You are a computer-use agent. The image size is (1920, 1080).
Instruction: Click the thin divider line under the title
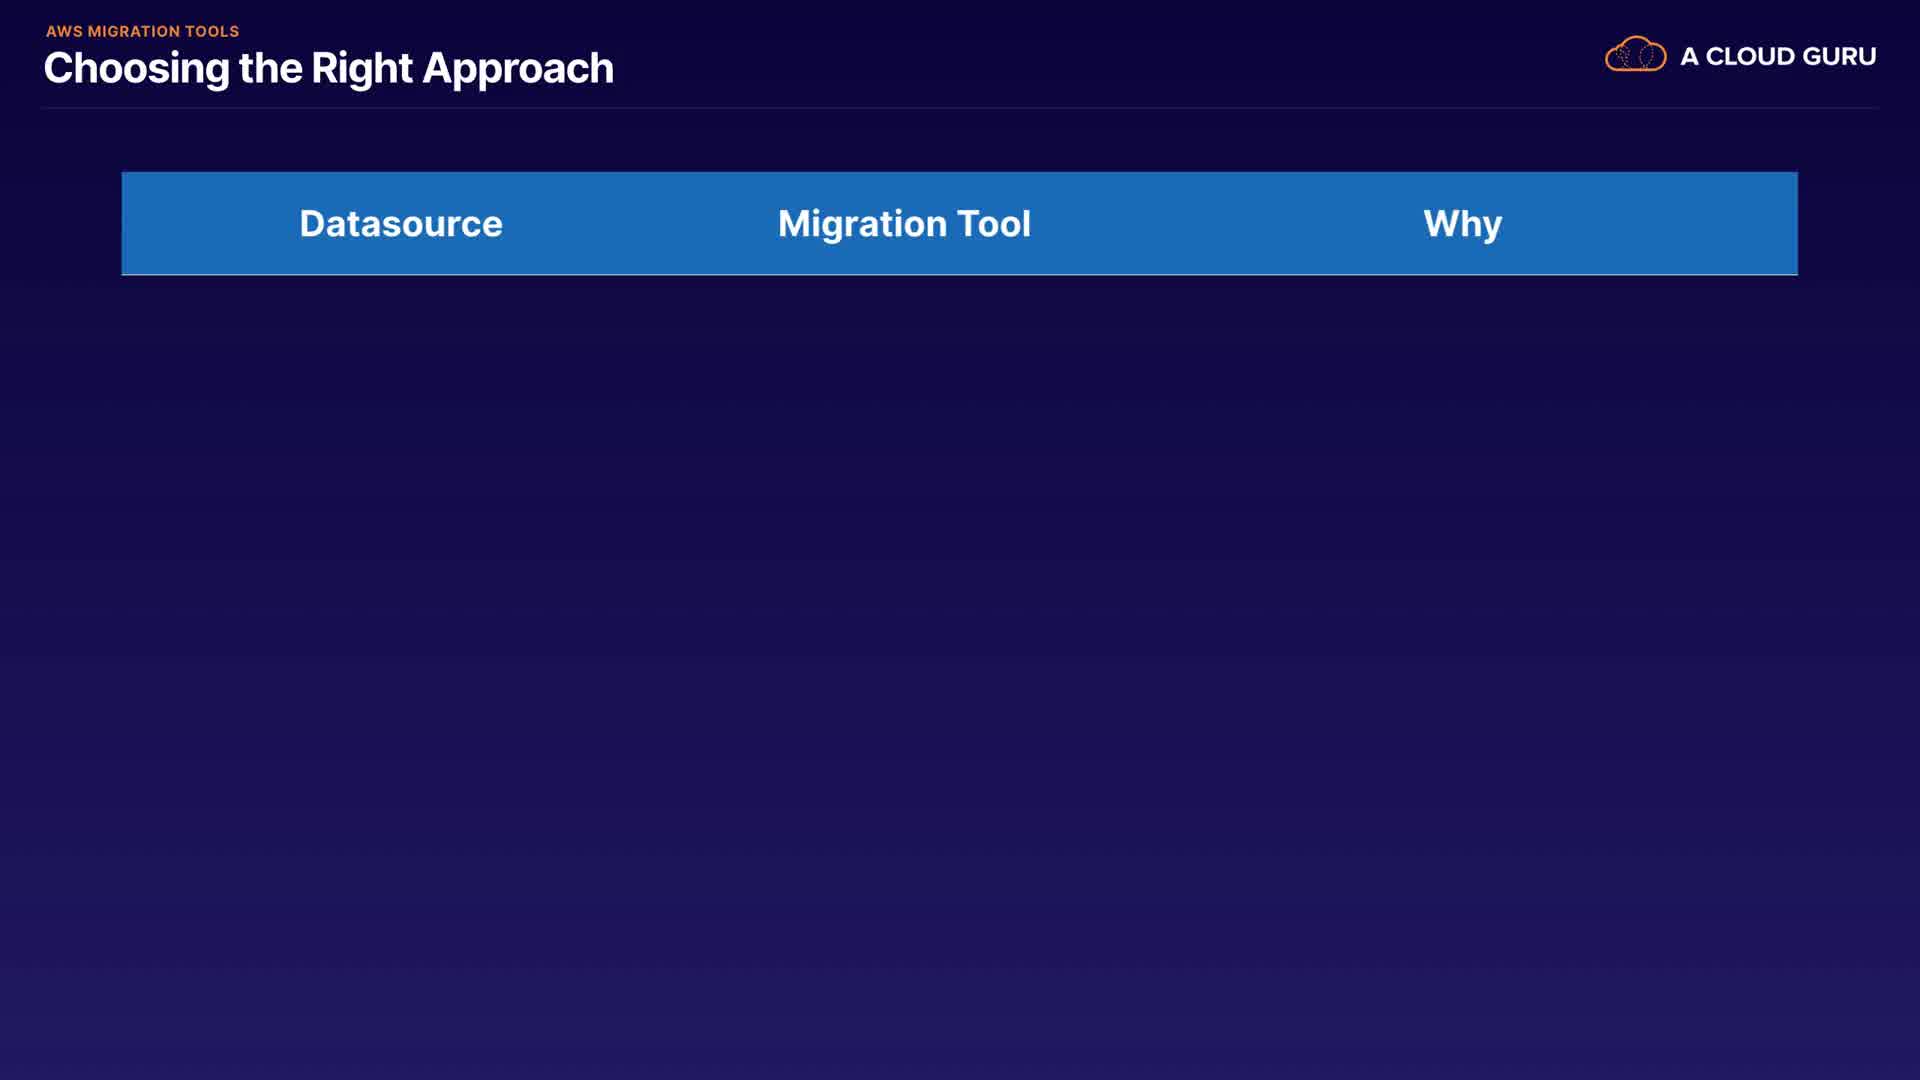[960, 107]
